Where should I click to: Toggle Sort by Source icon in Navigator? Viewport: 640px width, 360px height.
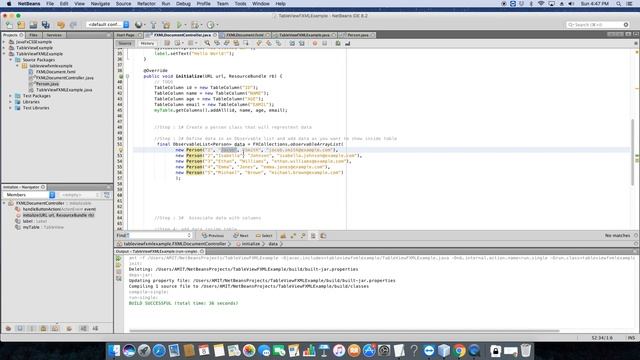point(95,328)
